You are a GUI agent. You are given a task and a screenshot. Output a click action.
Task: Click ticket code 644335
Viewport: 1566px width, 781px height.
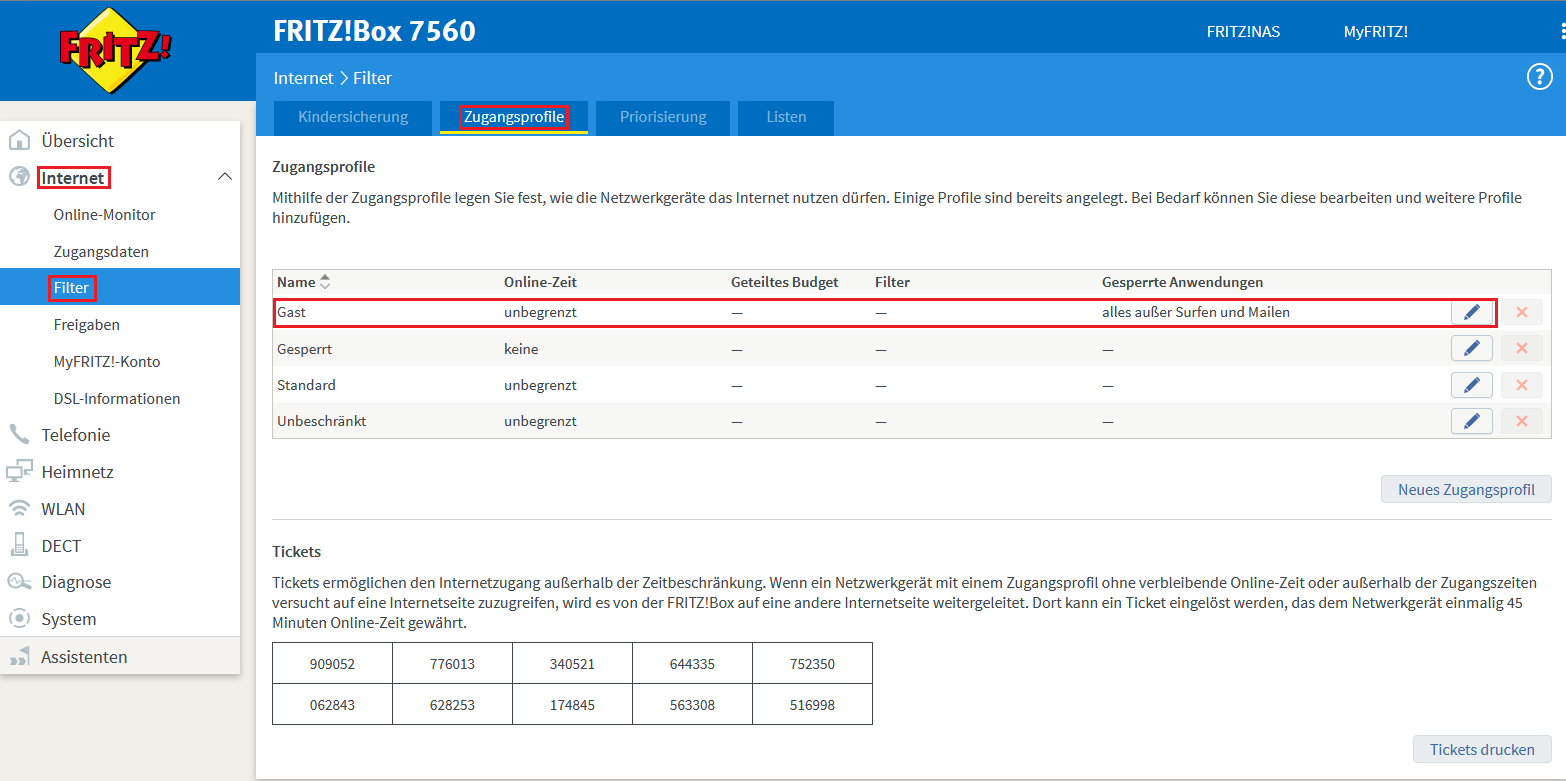(x=692, y=664)
